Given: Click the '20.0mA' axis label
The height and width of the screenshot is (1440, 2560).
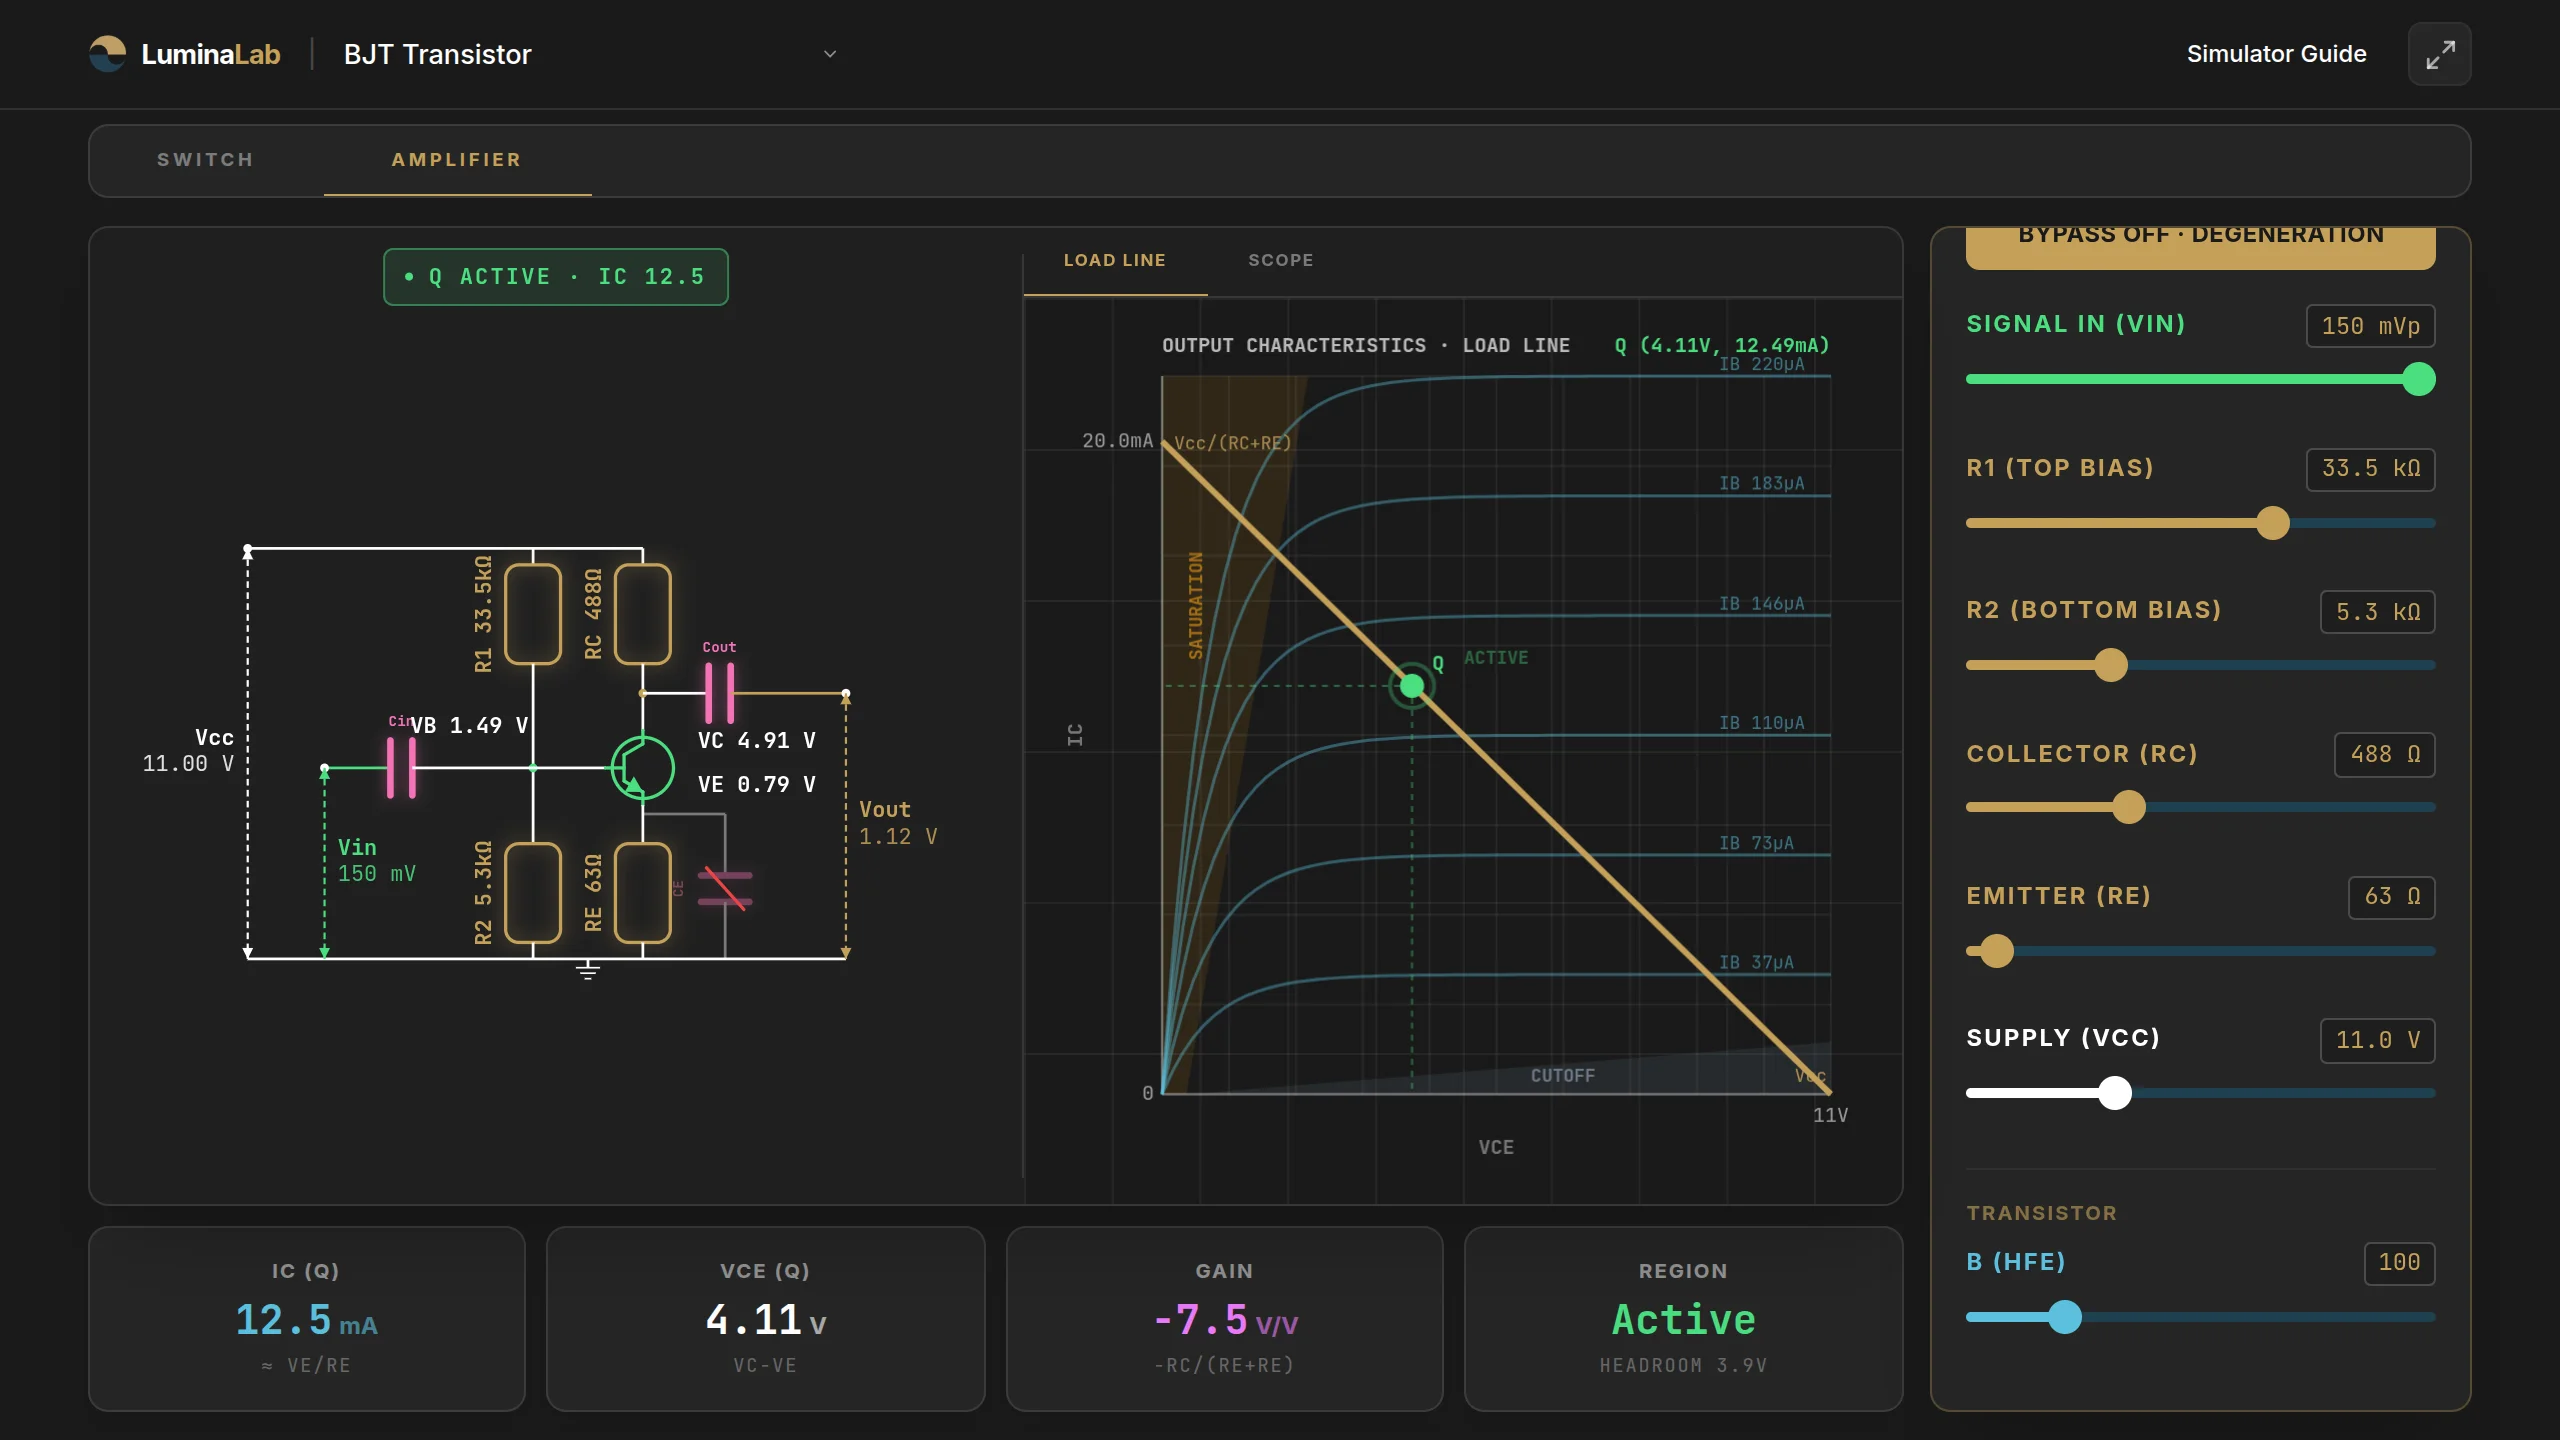Looking at the screenshot, I should [x=1117, y=441].
